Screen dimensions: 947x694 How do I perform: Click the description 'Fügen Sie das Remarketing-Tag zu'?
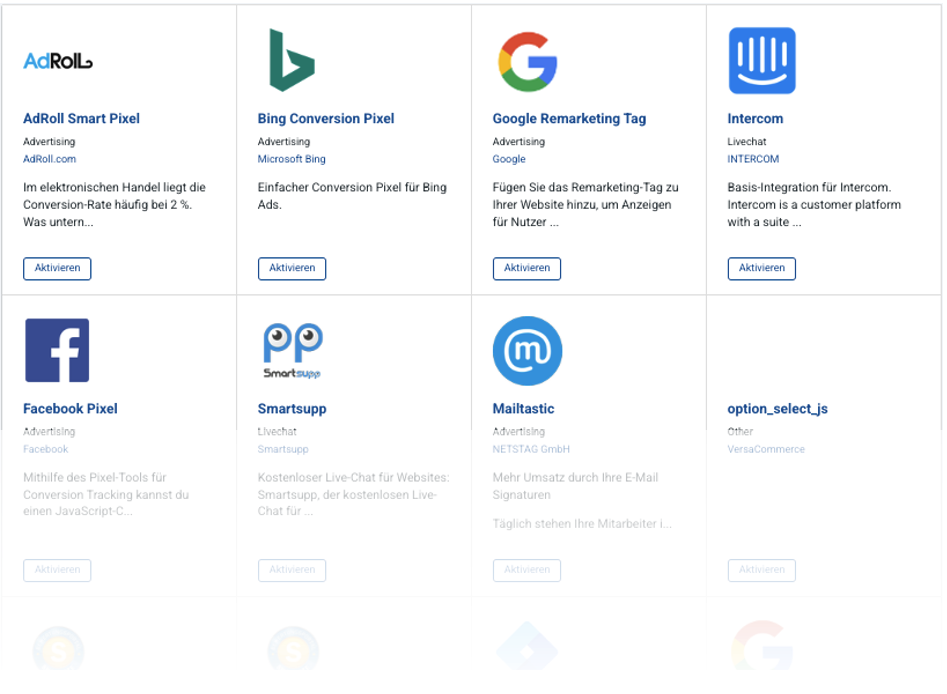click(586, 205)
